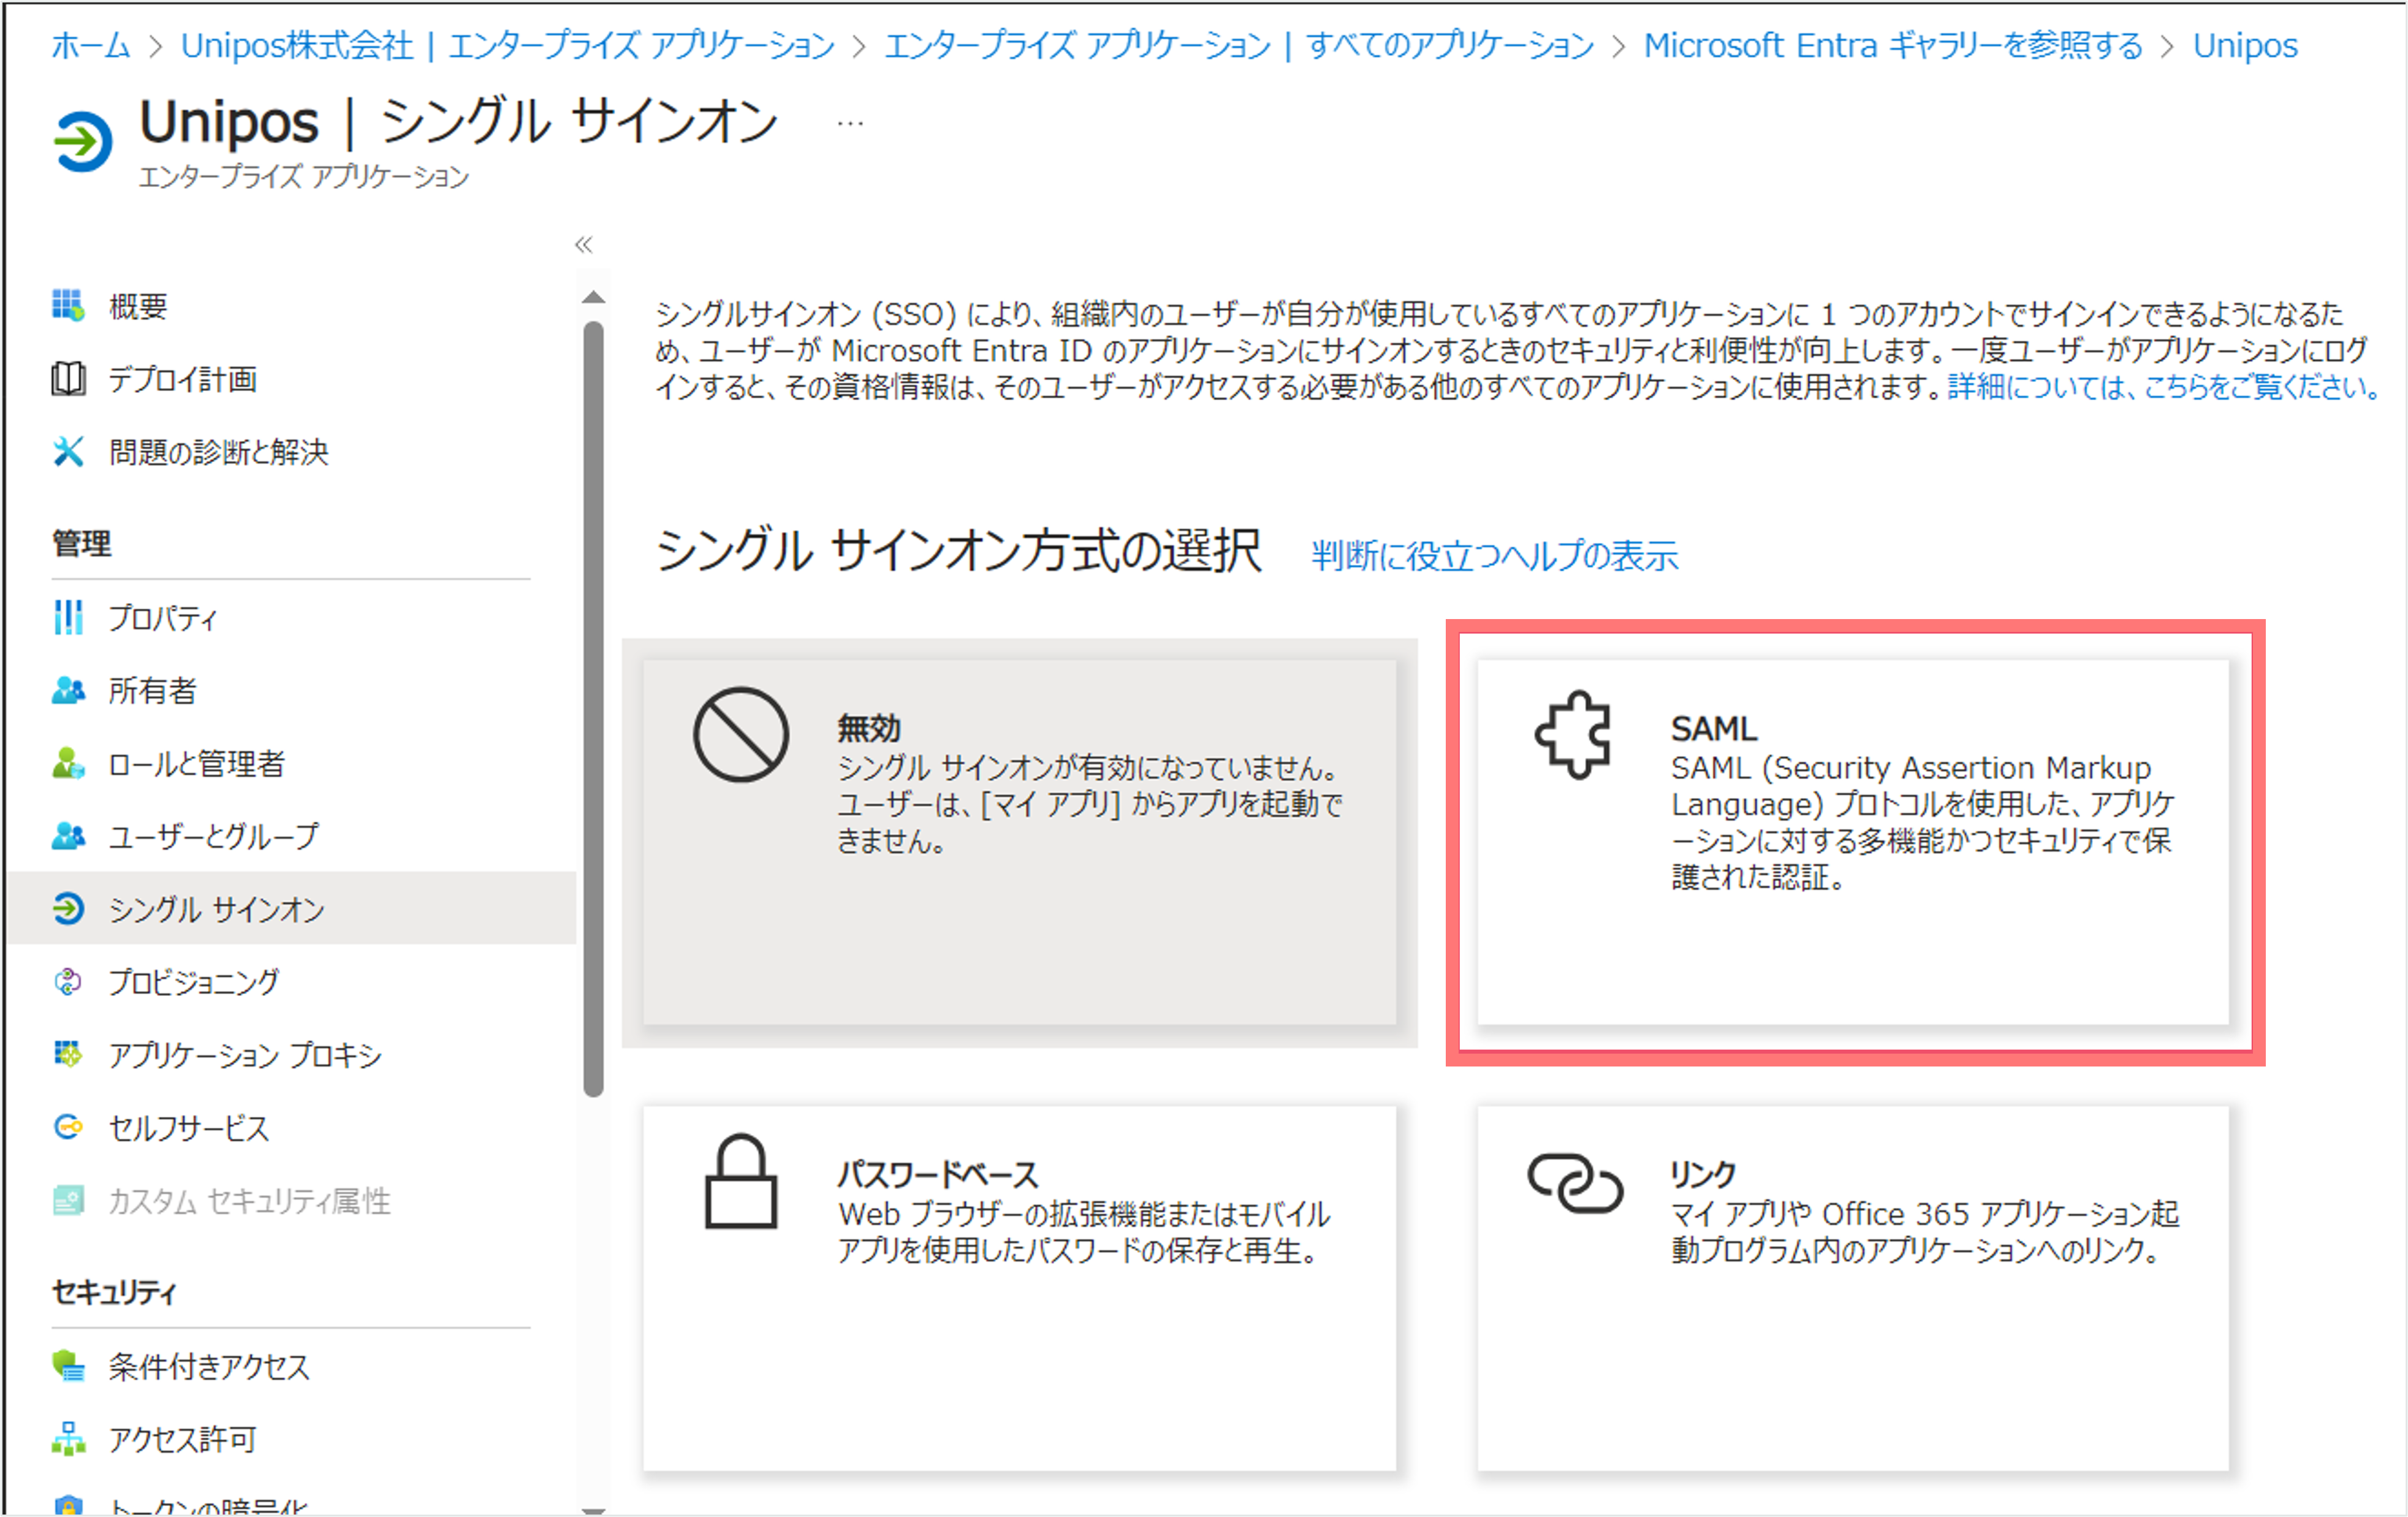
Task: Open 詳細については、こちらをご覧ください link
Action: (2164, 386)
